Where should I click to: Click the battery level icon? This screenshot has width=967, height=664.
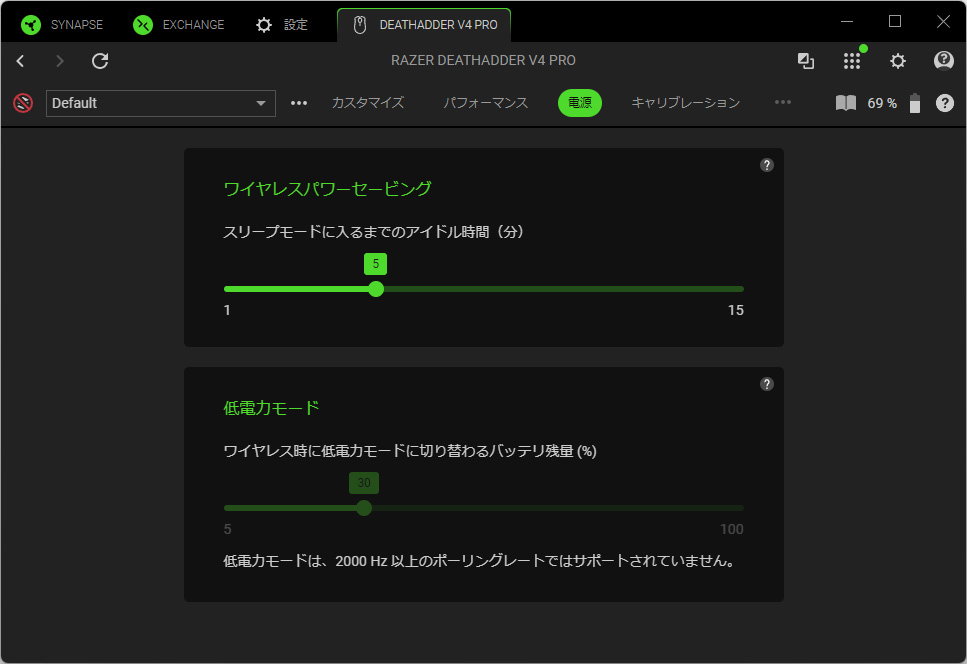[x=914, y=103]
